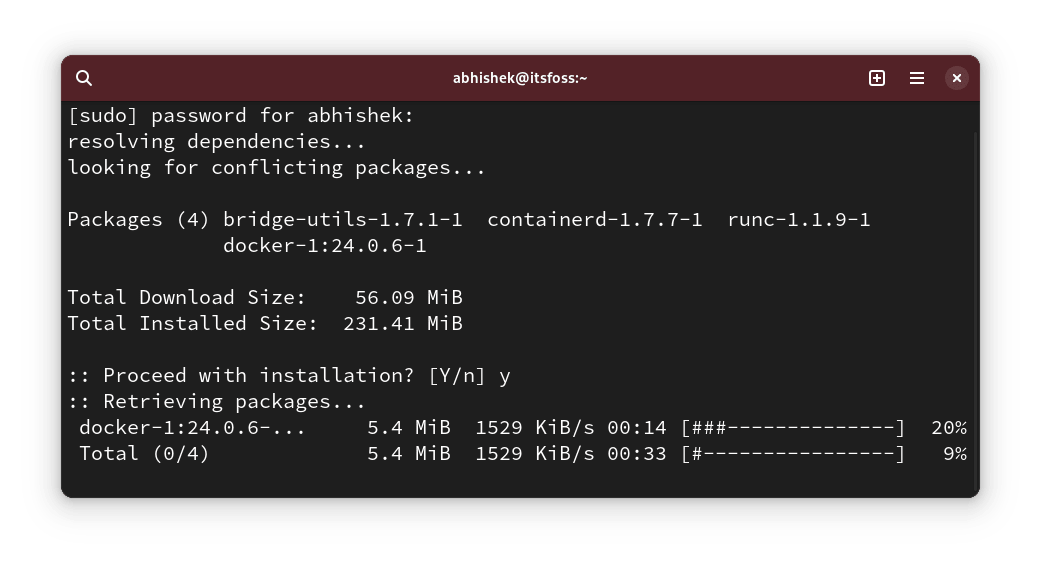Screen dimensions: 1041x565
Task: Click the docker download progress bar
Action: (x=793, y=428)
